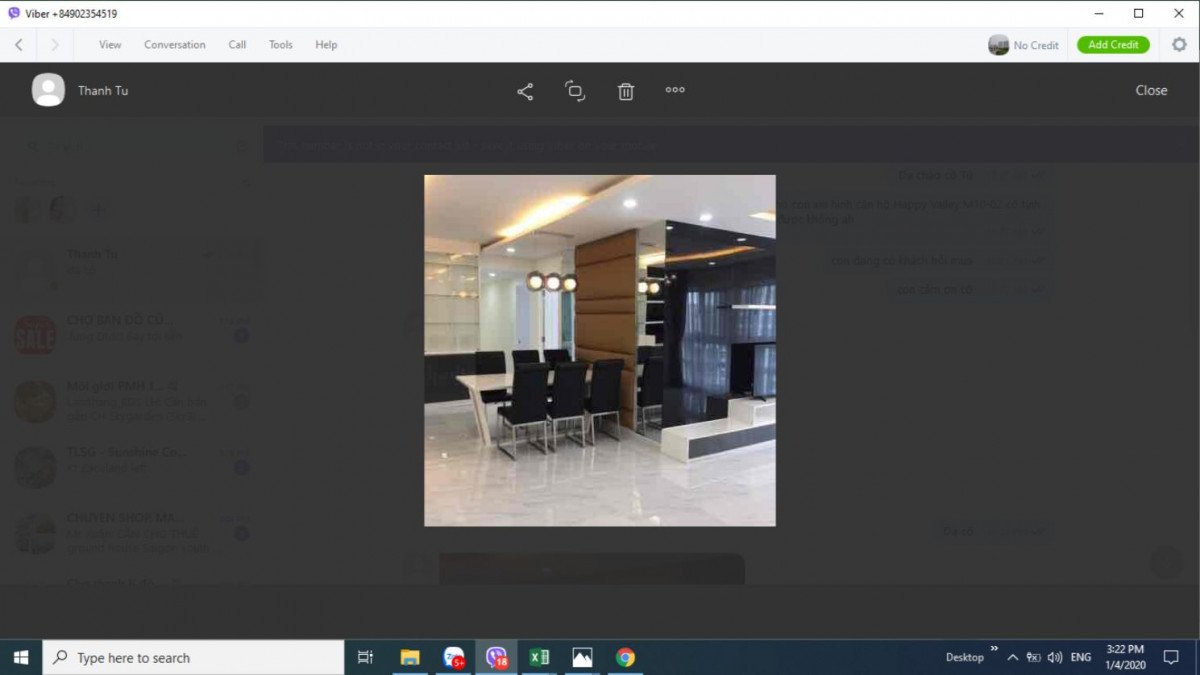Open Viber settings gear icon

pos(1179,45)
